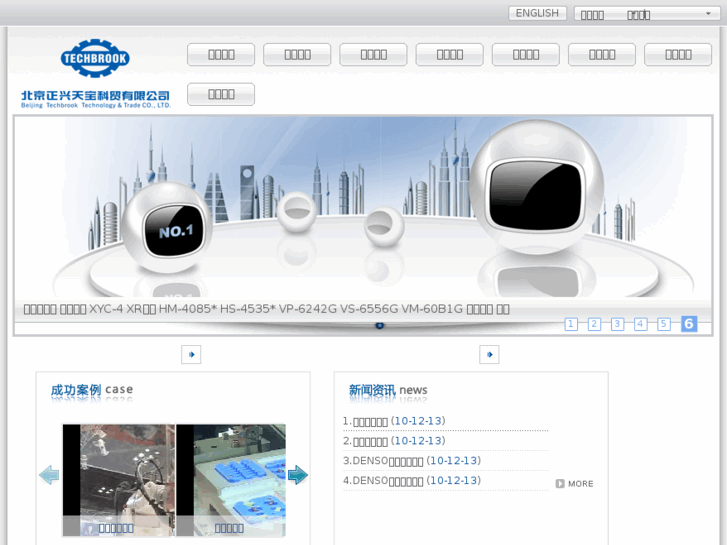Open news item 3 starting with DENSO
The width and height of the screenshot is (727, 545).
coord(412,461)
